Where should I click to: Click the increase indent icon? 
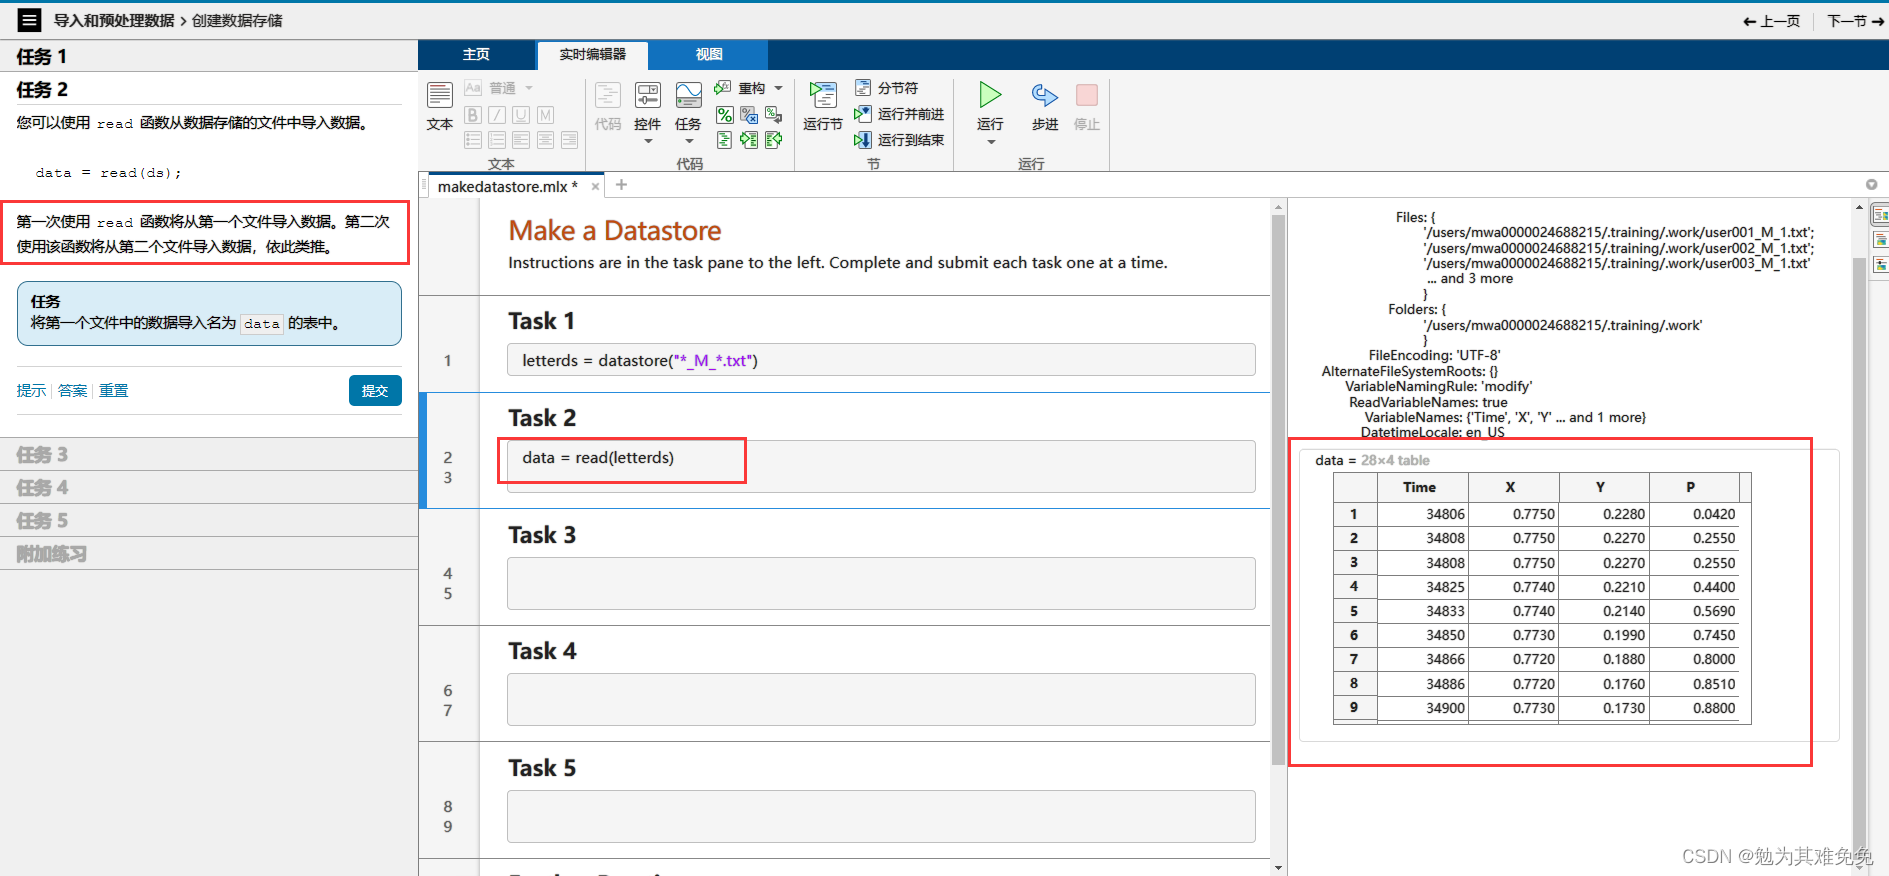click(749, 140)
